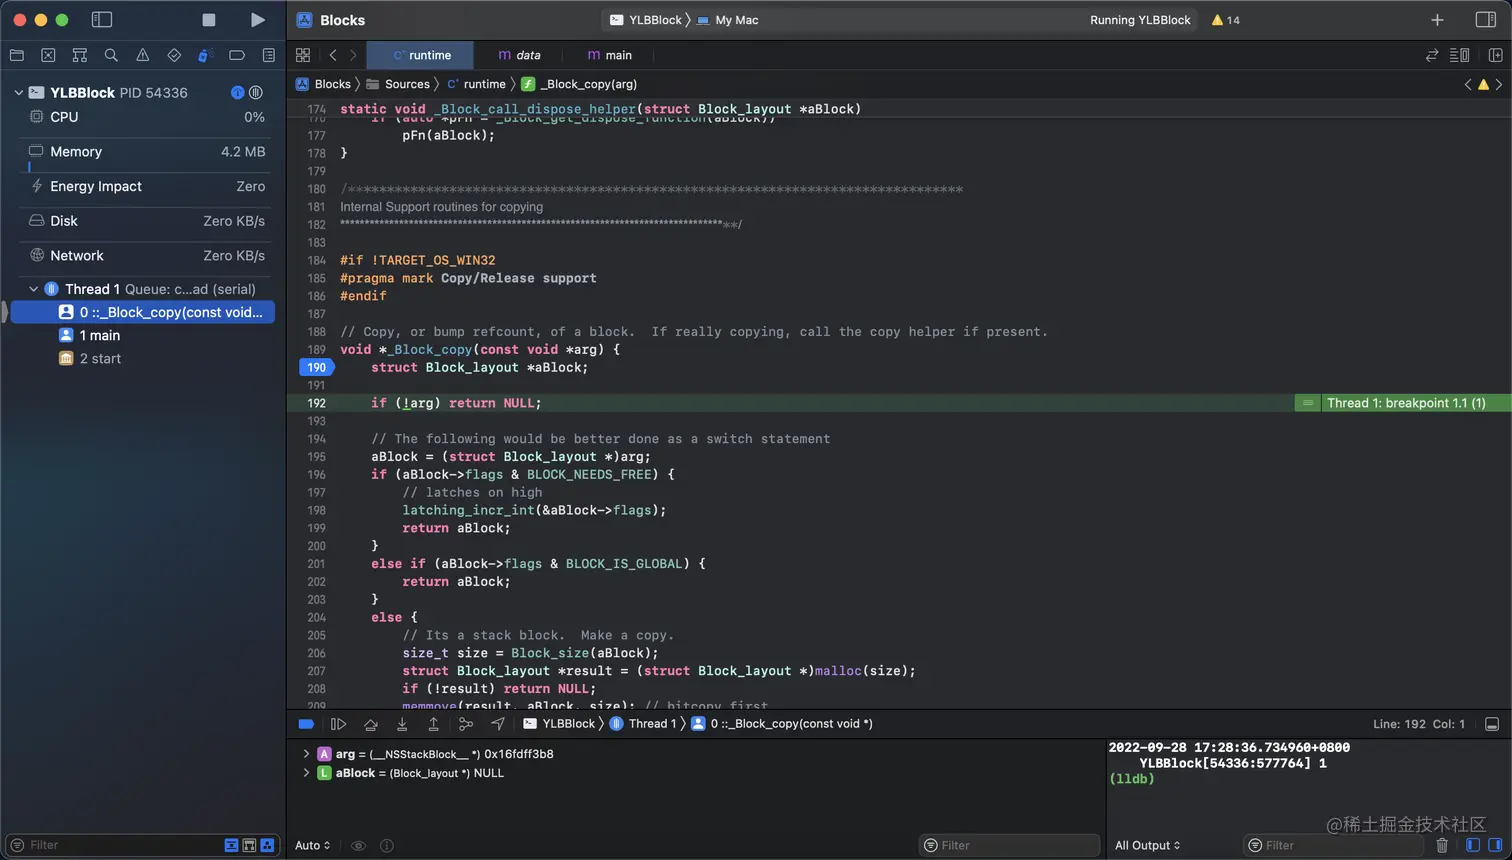Deactivate breakpoints in the debug bar
Image resolution: width=1512 pixels, height=860 pixels.
click(x=306, y=724)
